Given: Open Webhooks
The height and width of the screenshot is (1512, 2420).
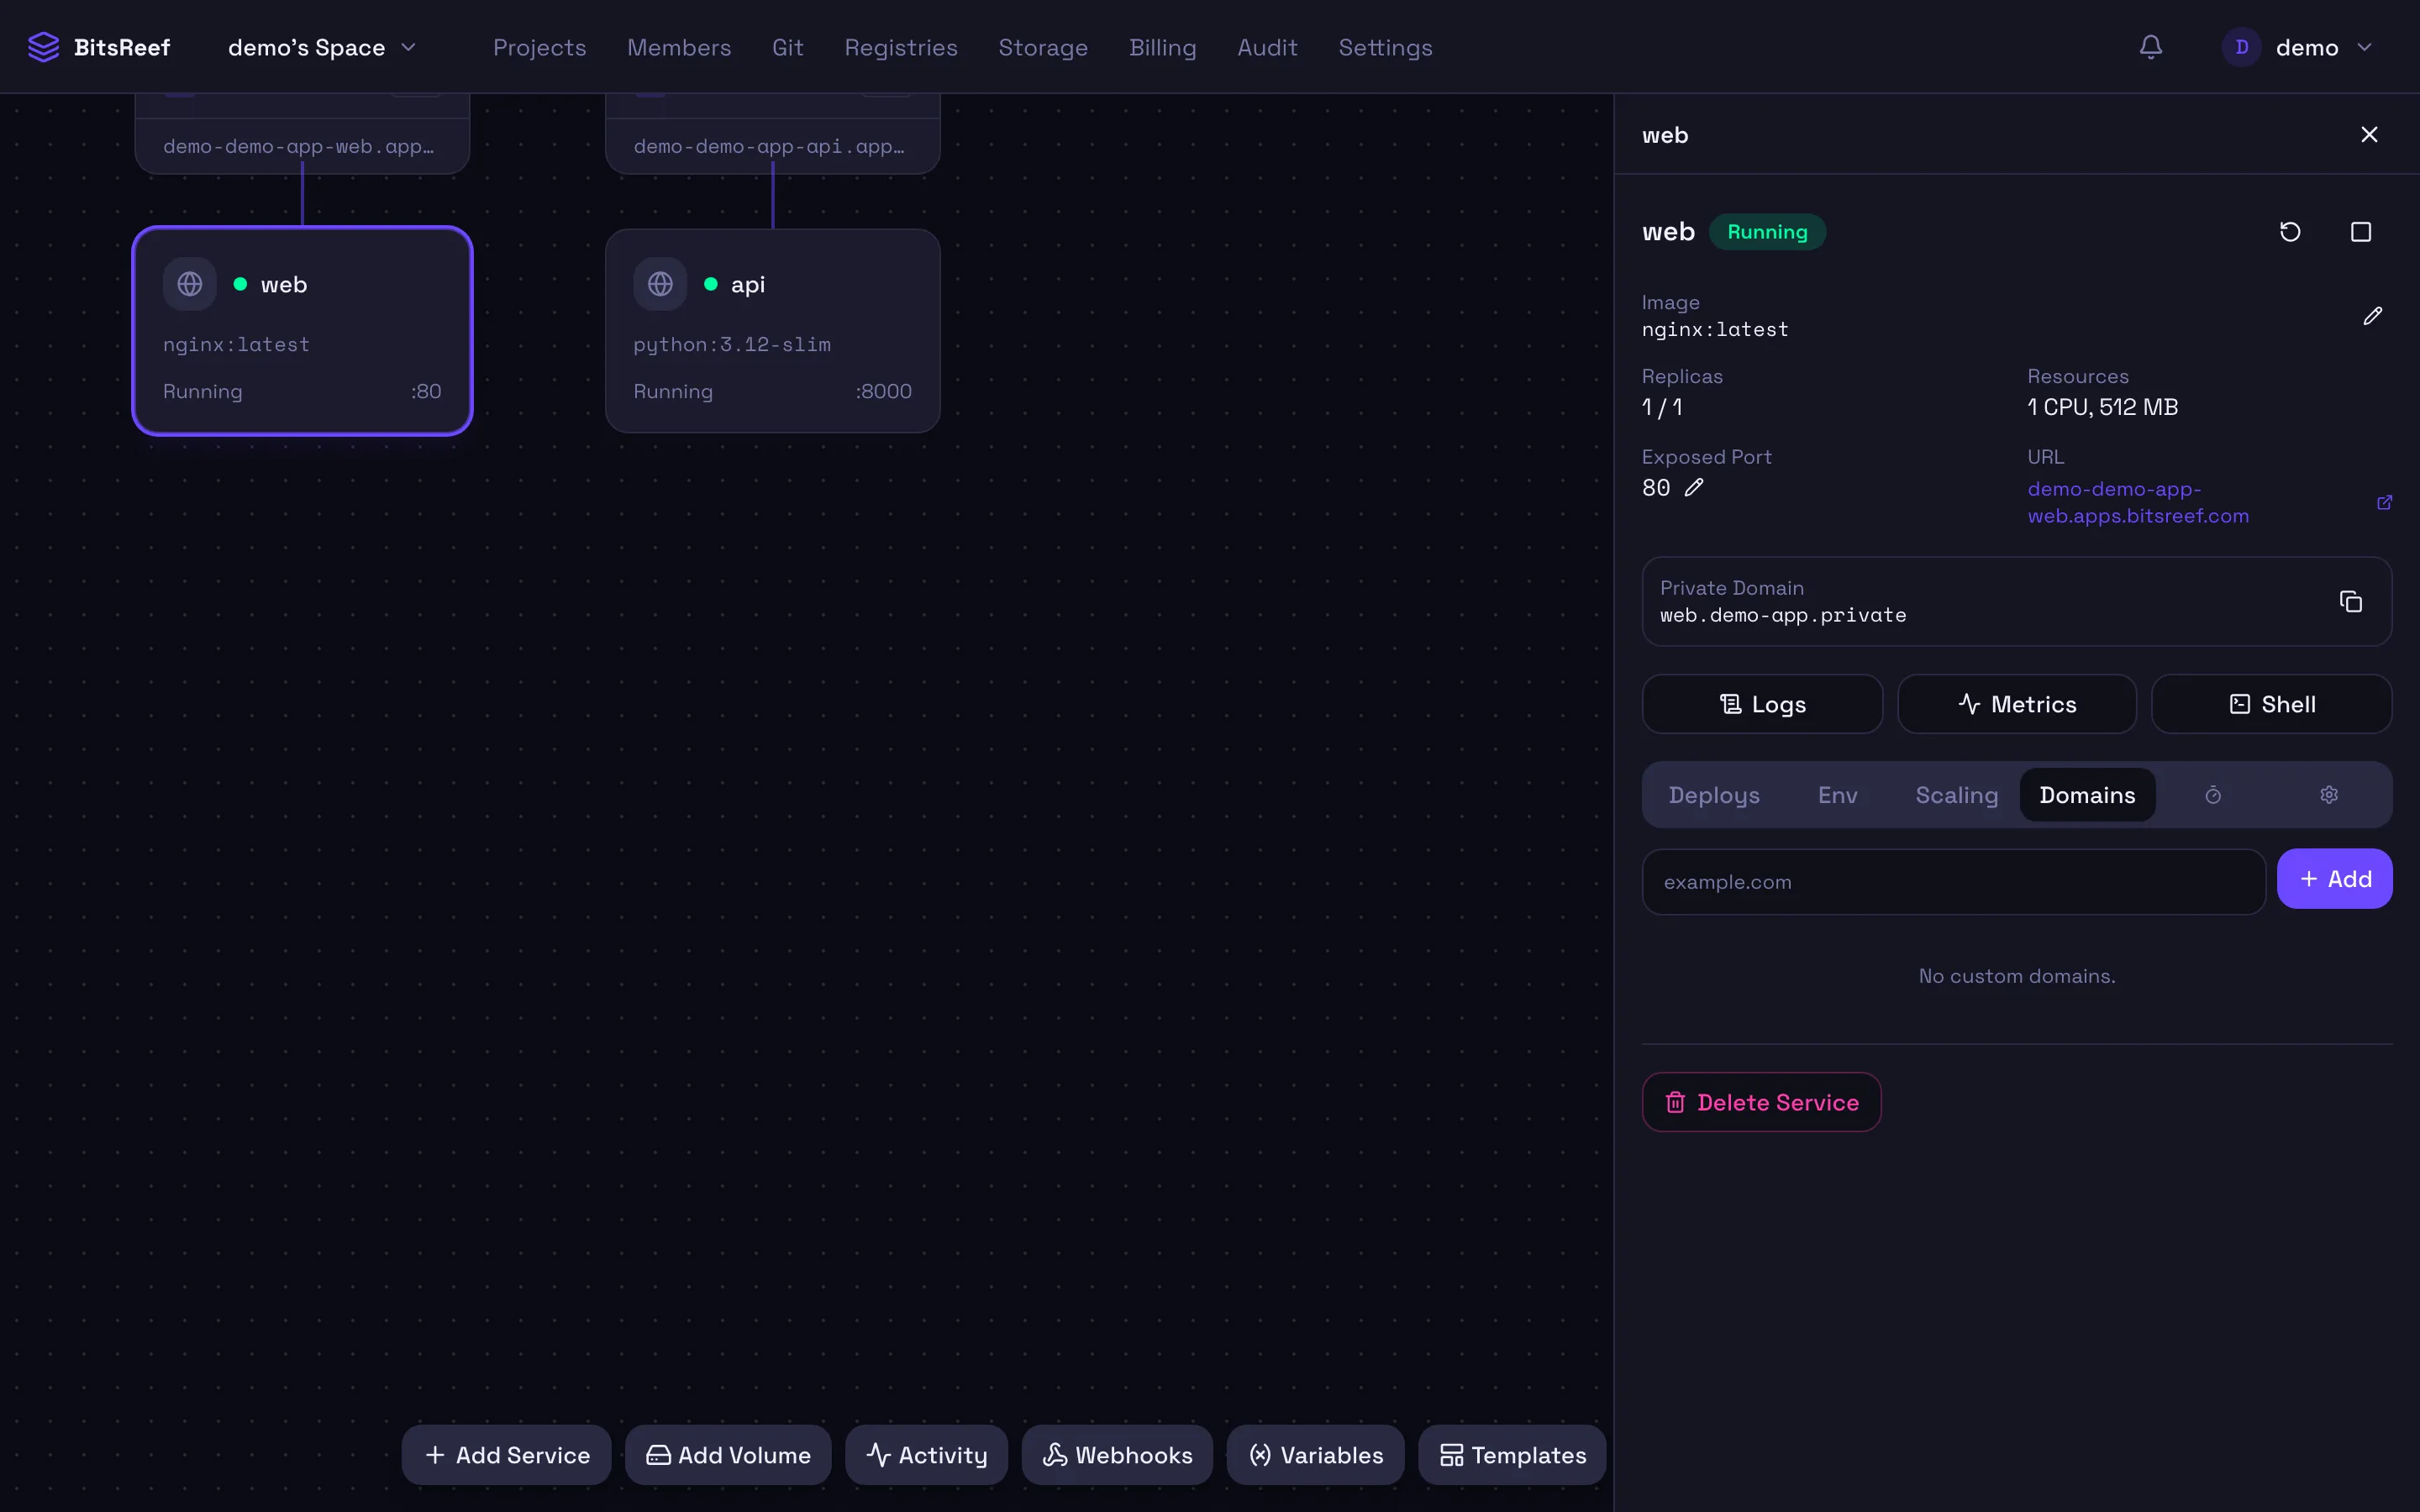Looking at the screenshot, I should pyautogui.click(x=1117, y=1455).
